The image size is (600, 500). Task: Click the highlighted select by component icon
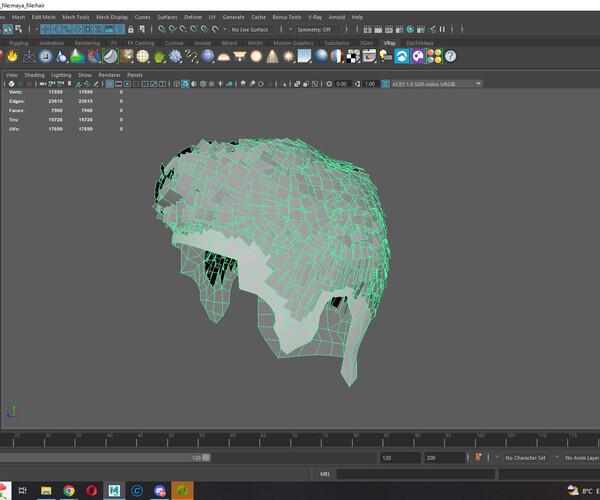click(8, 29)
